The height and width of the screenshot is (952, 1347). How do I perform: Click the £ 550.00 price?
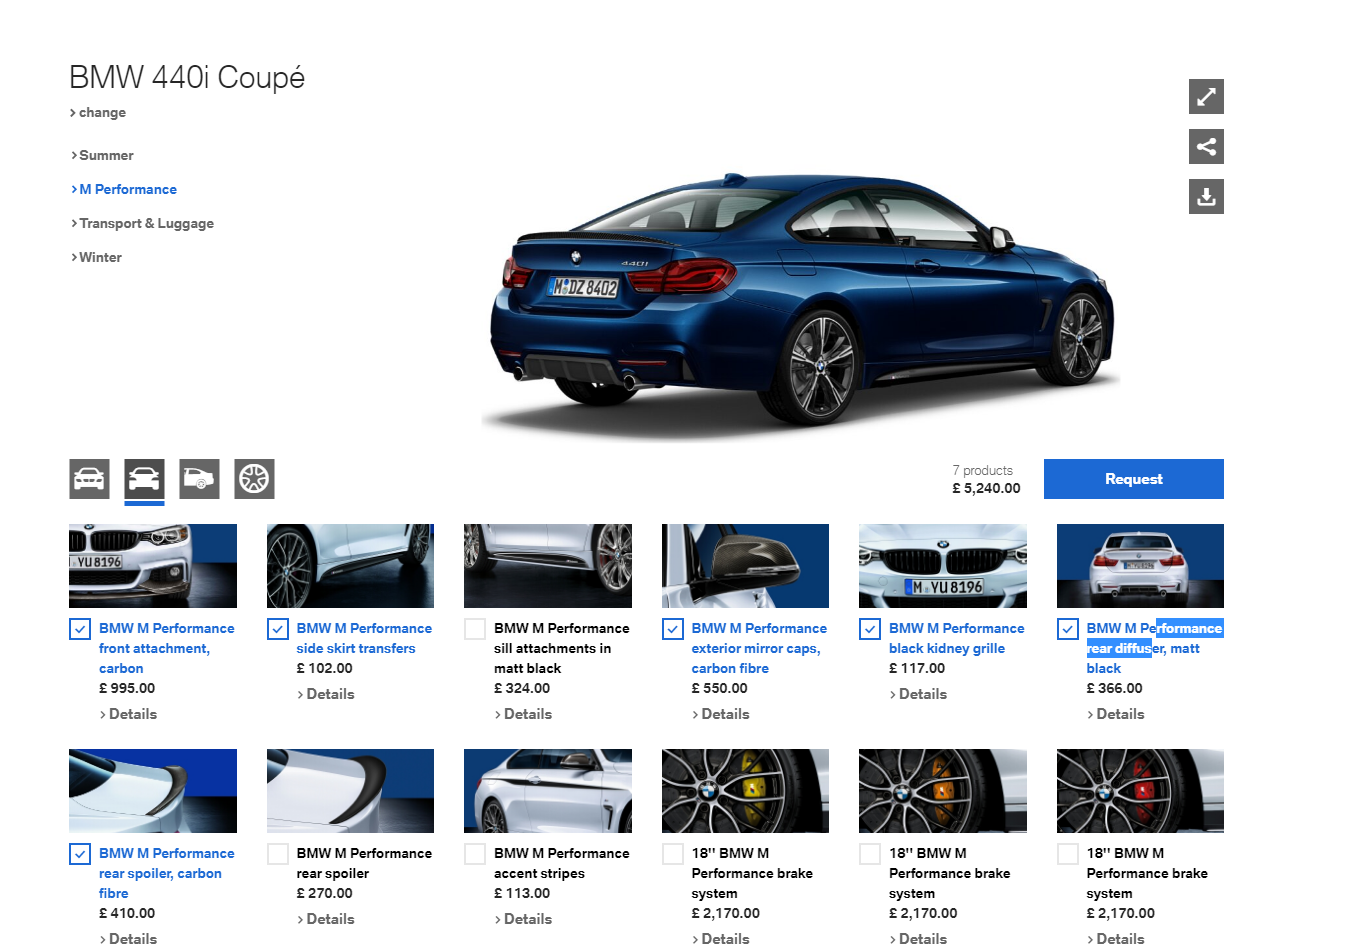(720, 688)
